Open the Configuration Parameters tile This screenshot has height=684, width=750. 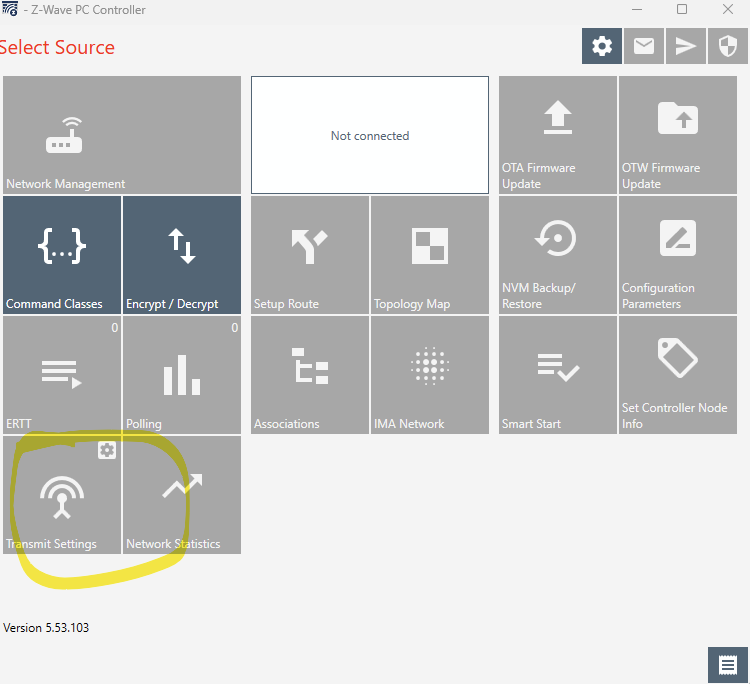pos(678,255)
